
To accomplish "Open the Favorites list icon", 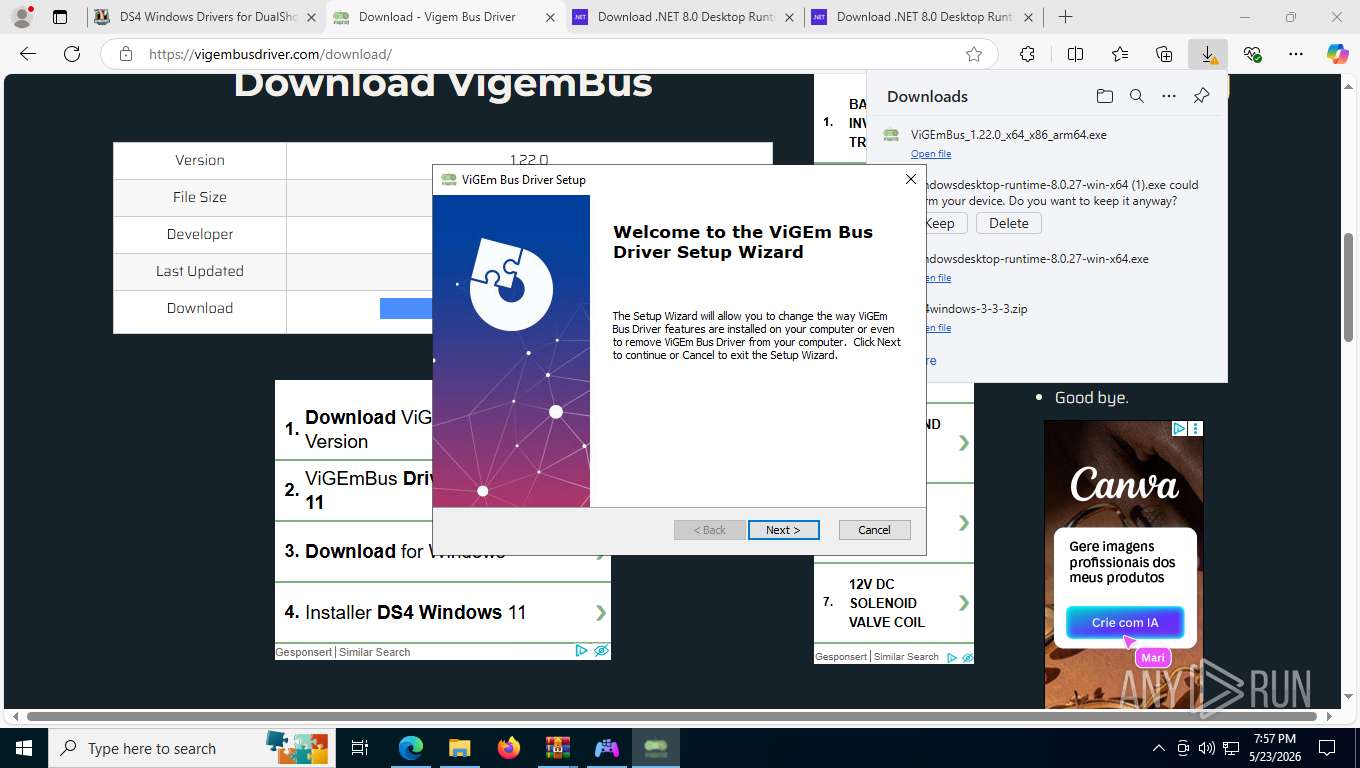I will (1120, 54).
